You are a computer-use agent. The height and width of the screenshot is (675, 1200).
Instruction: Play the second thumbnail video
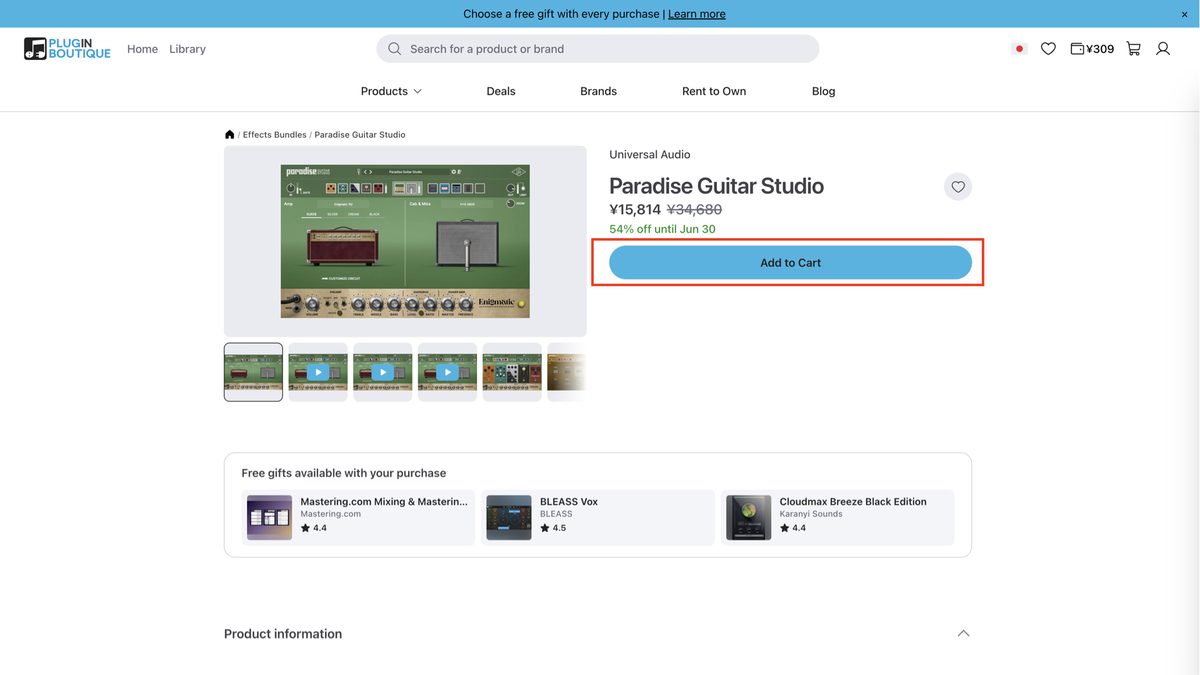coord(318,372)
